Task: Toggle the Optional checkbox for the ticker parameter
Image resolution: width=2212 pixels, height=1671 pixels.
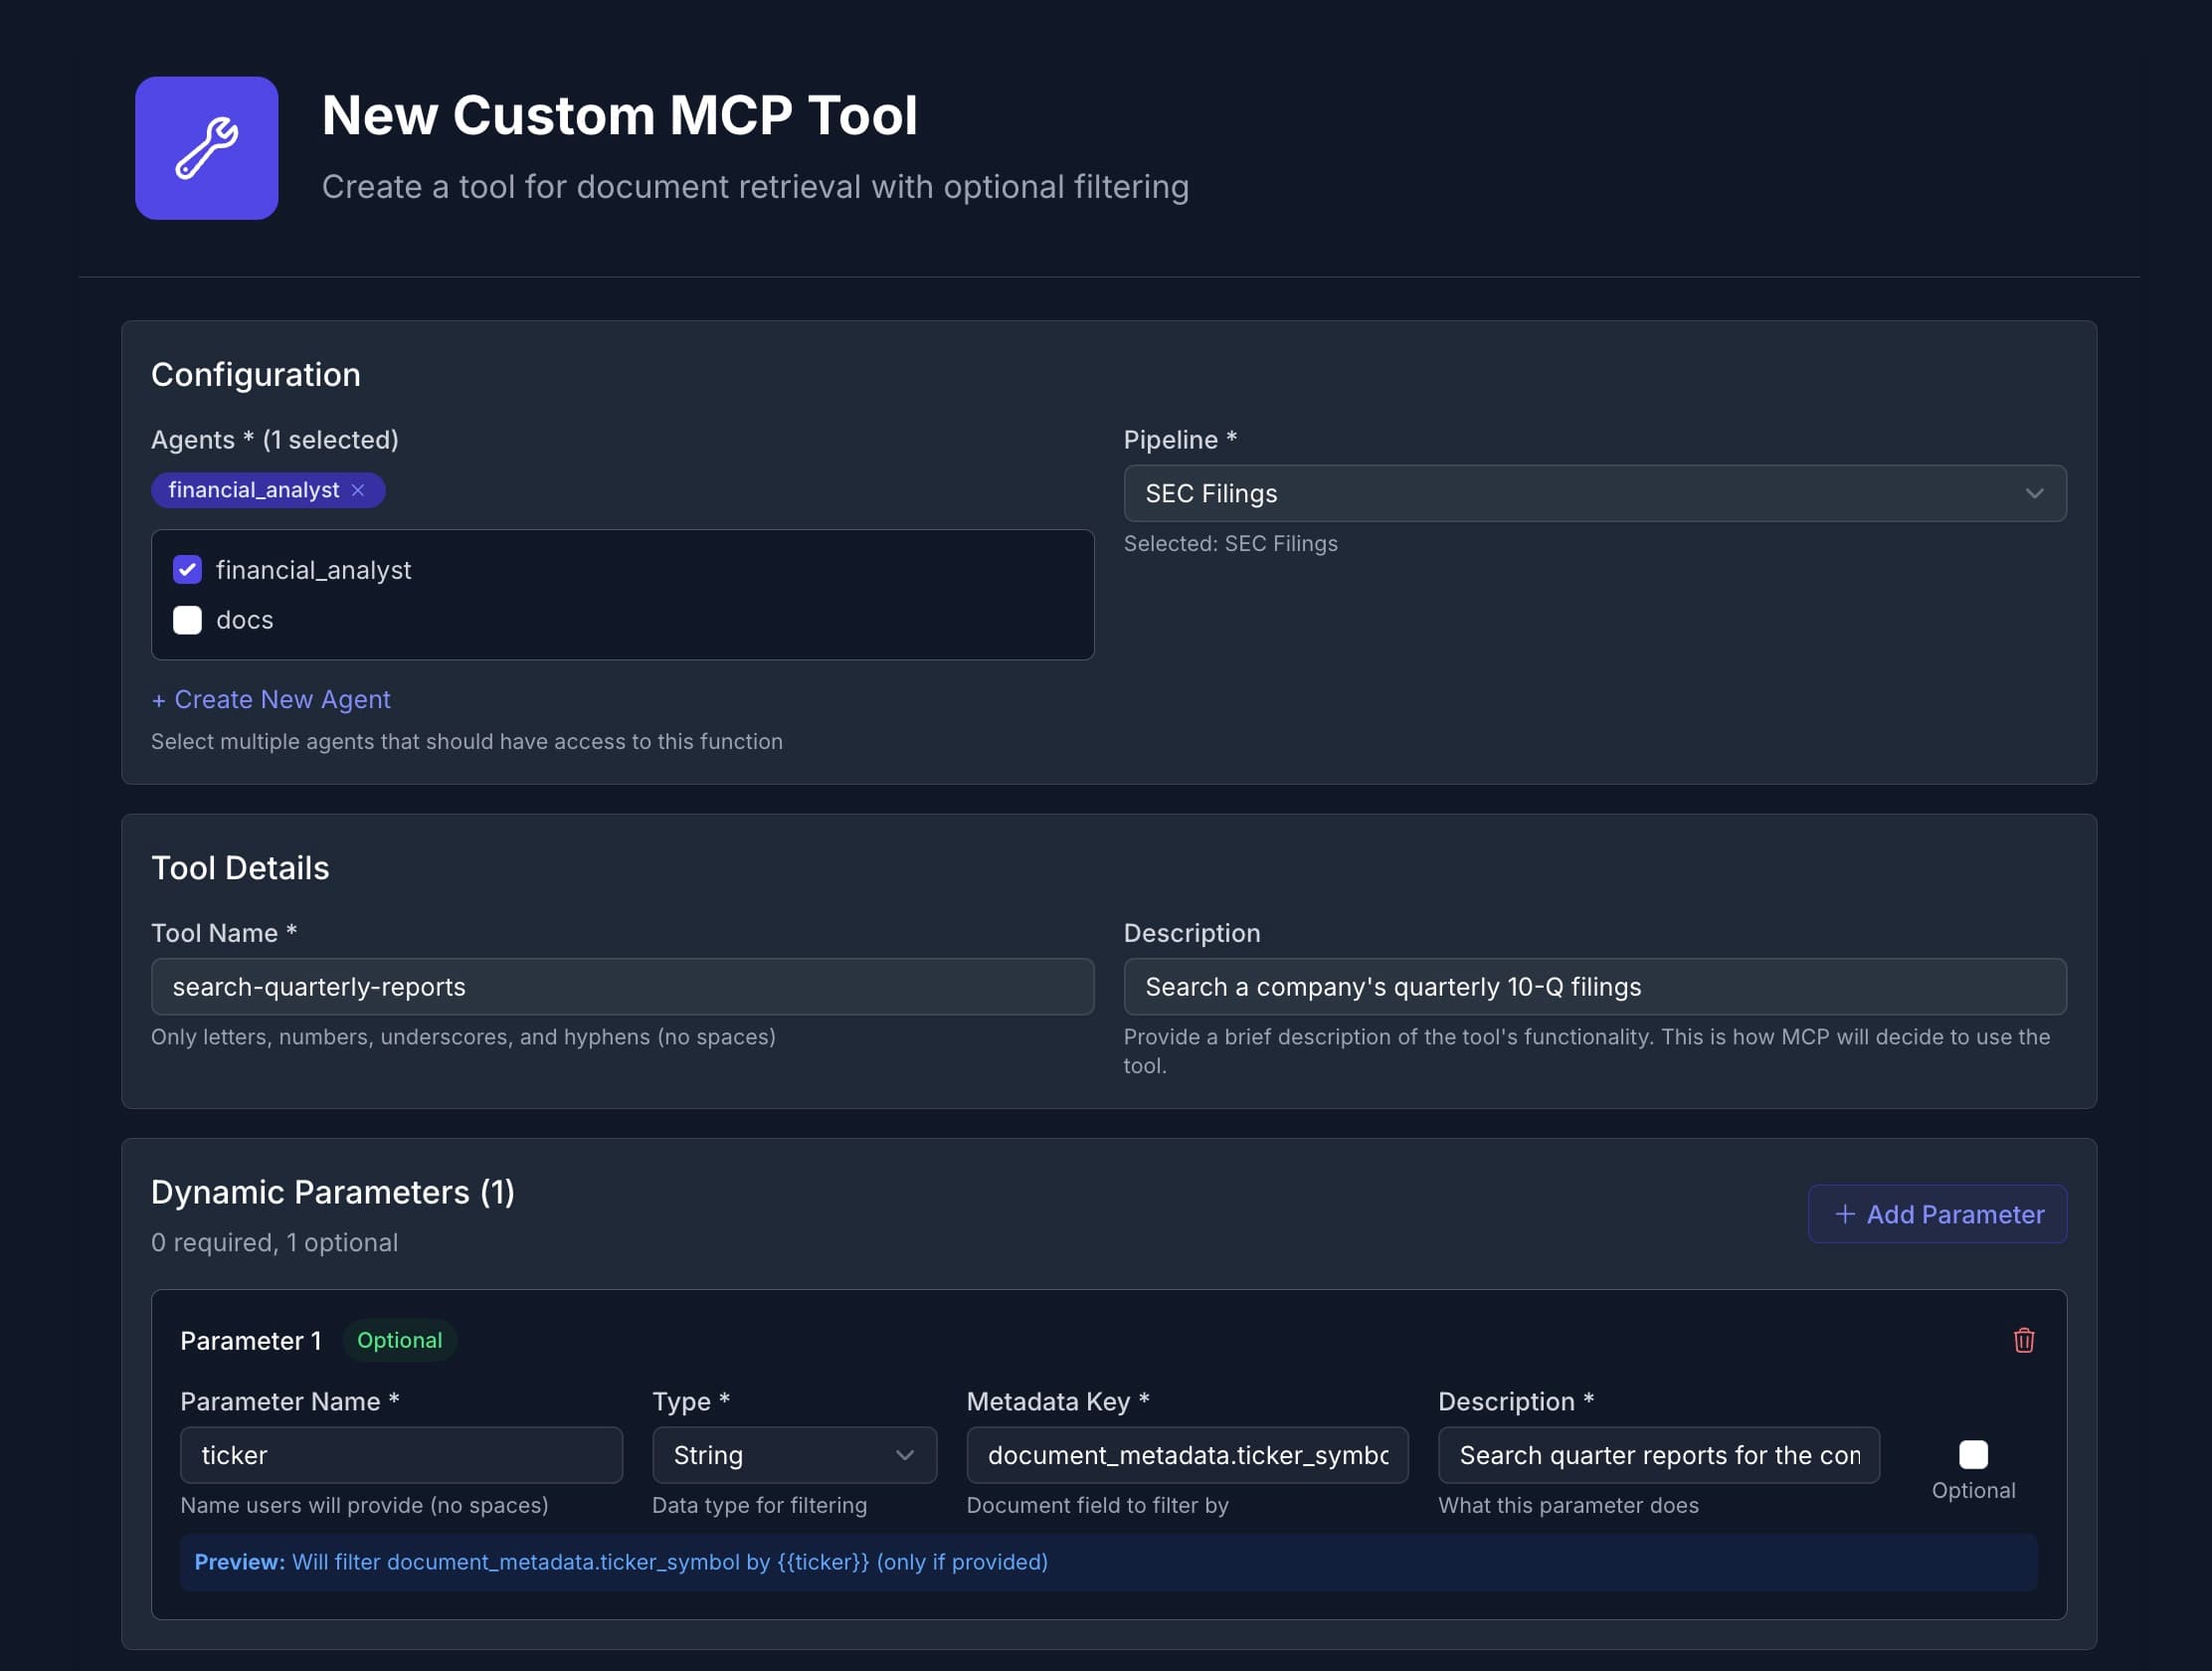Action: coord(1973,1455)
